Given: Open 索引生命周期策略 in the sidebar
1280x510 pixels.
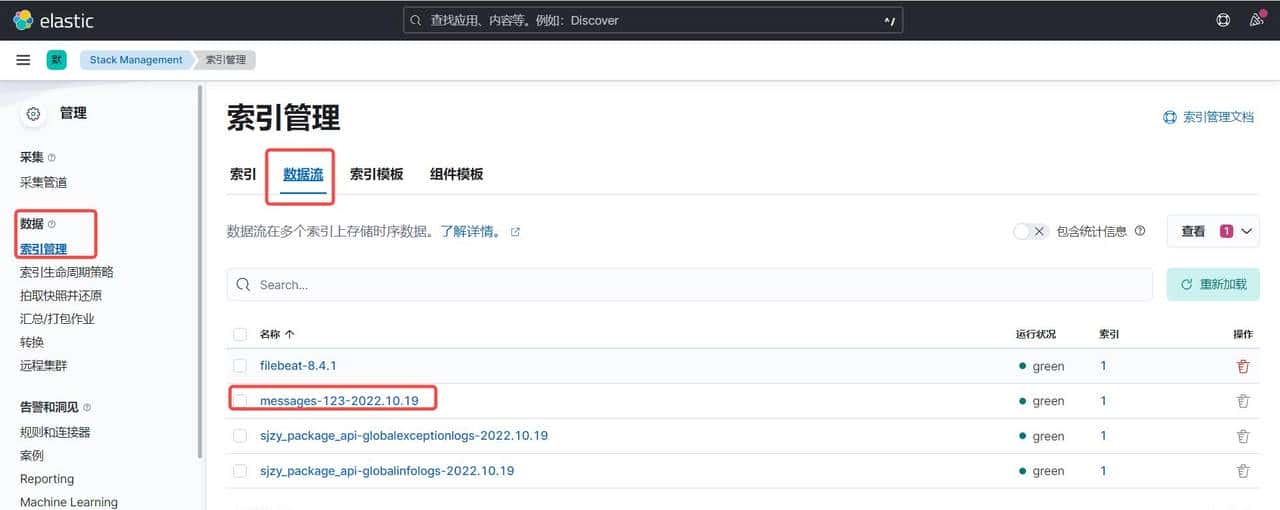Looking at the screenshot, I should pyautogui.click(x=67, y=272).
